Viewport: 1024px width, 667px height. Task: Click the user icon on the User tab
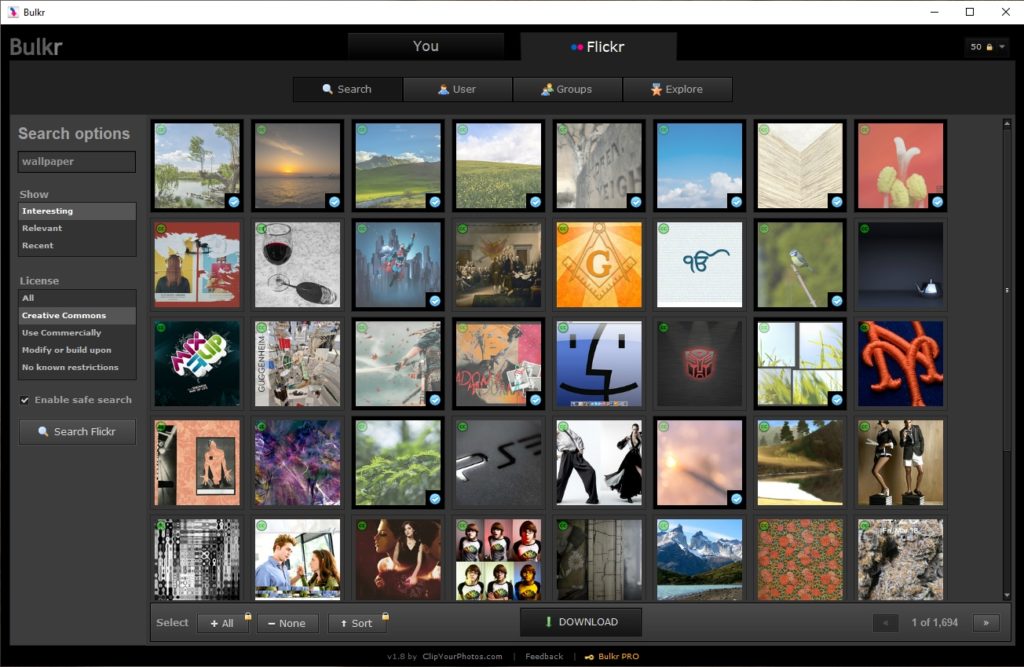444,89
